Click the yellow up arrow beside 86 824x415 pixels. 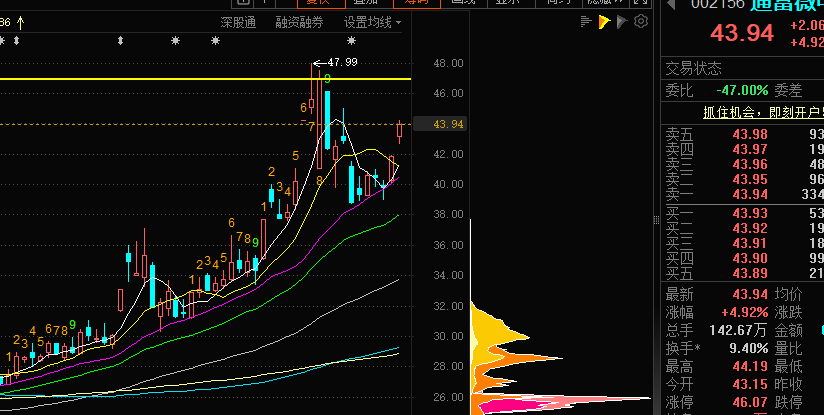coord(20,23)
